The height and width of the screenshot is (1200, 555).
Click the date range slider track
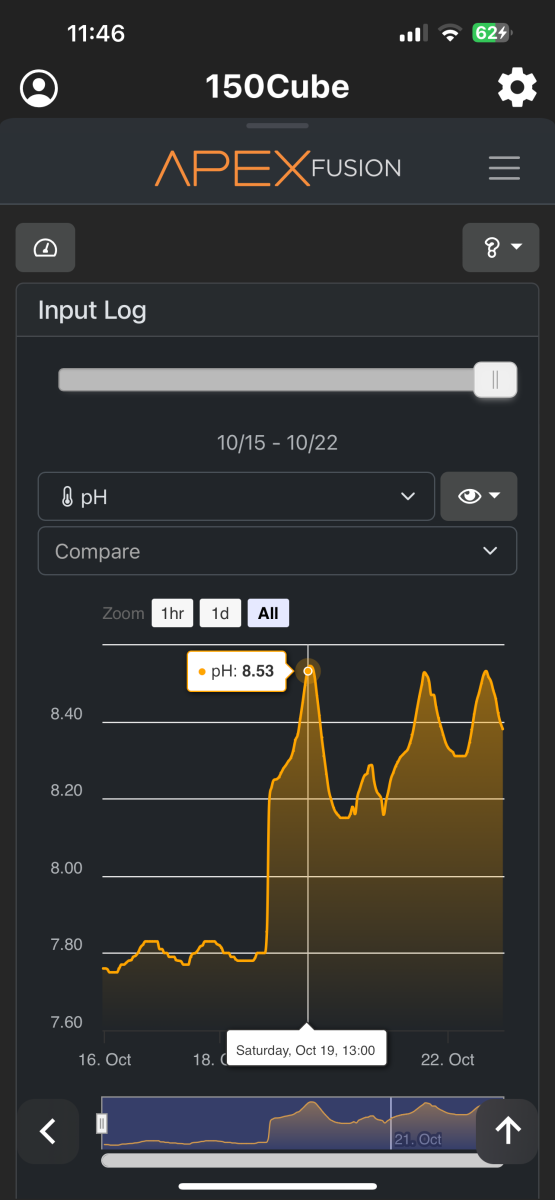267,380
